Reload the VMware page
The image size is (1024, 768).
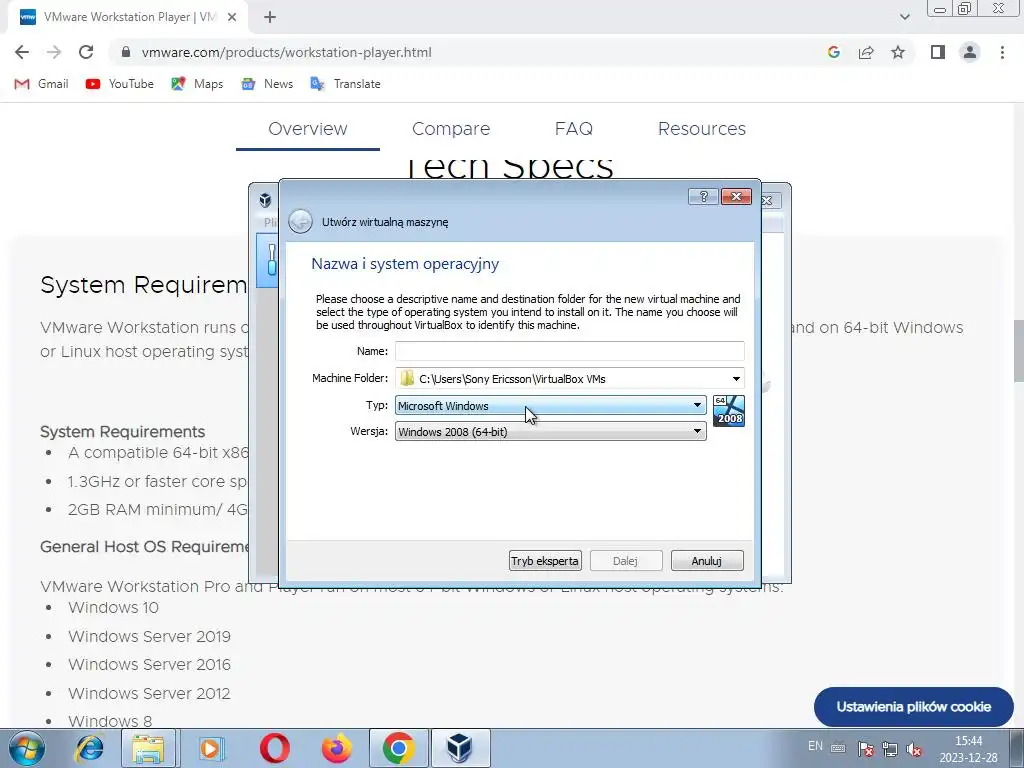(x=86, y=52)
